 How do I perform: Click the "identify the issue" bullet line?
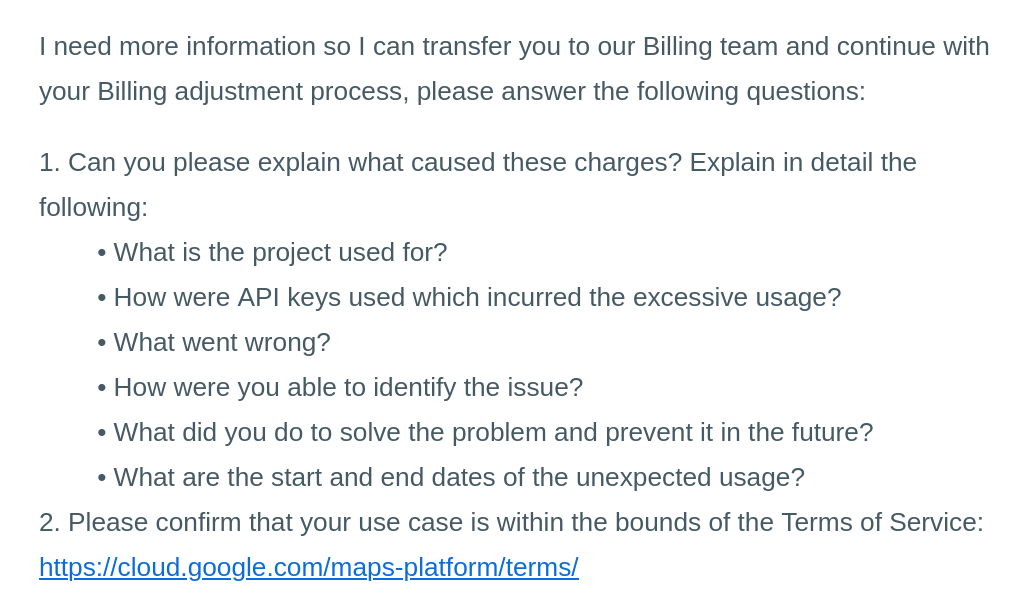coord(347,387)
